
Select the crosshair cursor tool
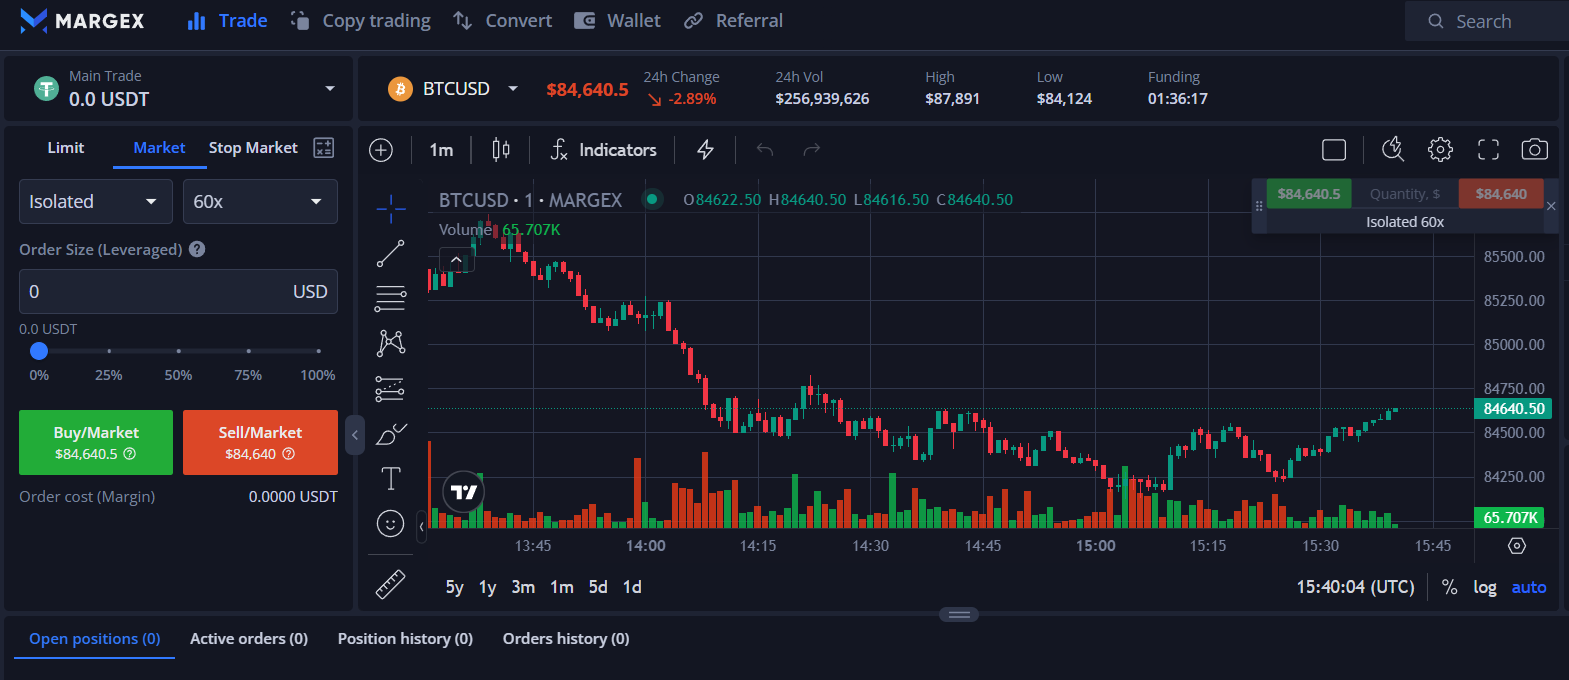(390, 208)
